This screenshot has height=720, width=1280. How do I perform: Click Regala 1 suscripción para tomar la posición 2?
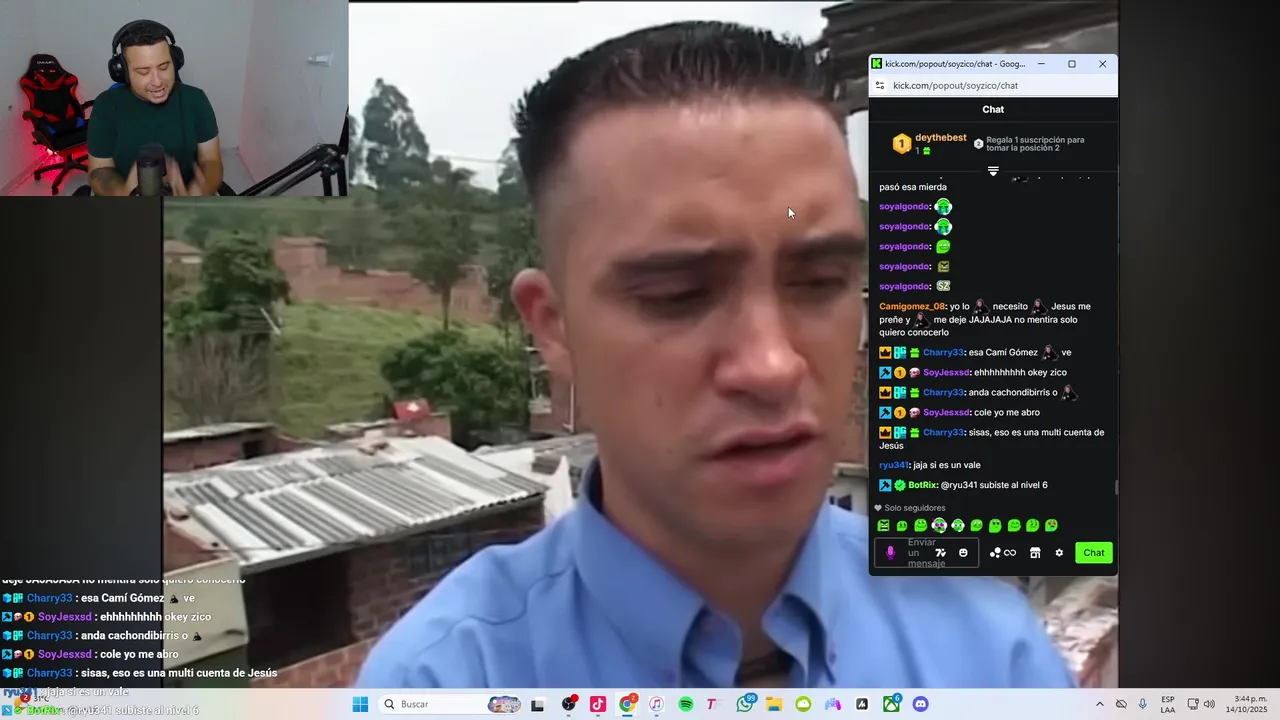[x=1030, y=144]
